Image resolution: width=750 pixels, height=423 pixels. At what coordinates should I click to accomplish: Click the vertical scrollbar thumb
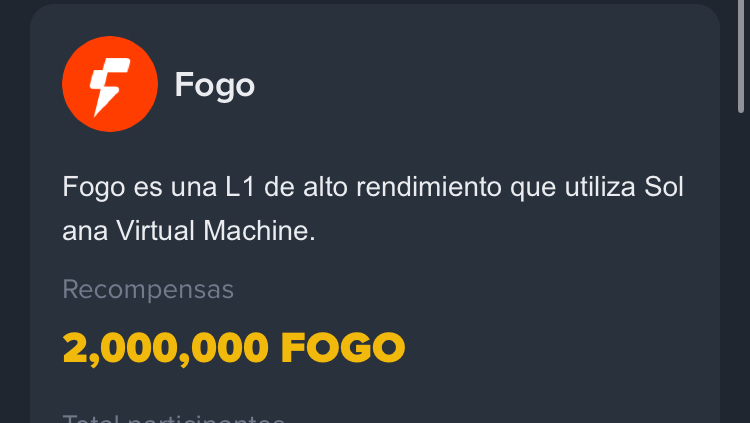tap(741, 56)
